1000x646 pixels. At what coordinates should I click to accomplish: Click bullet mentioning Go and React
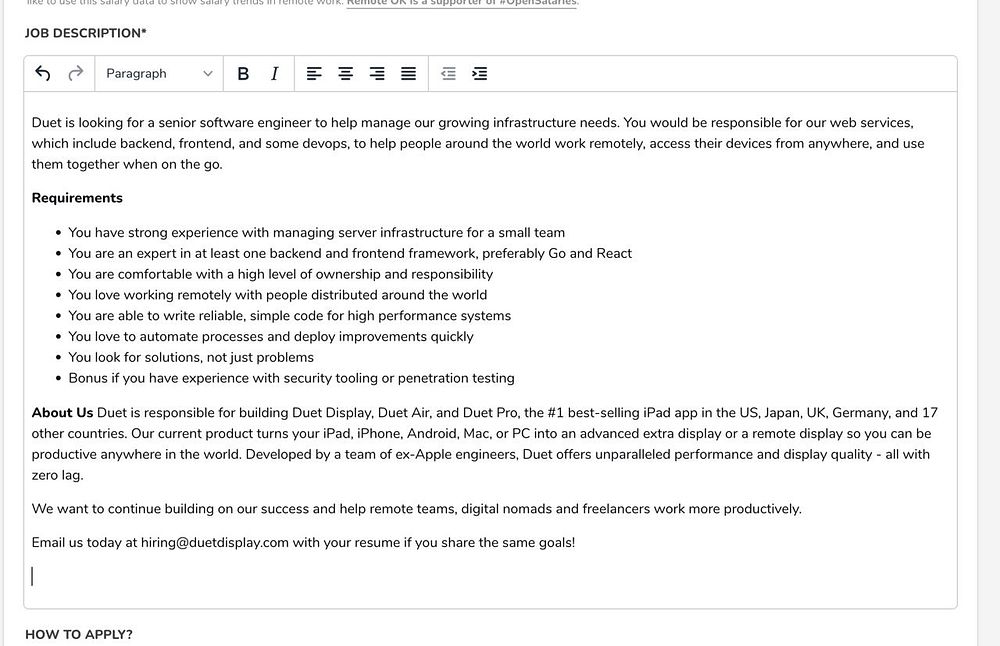pyautogui.click(x=350, y=253)
